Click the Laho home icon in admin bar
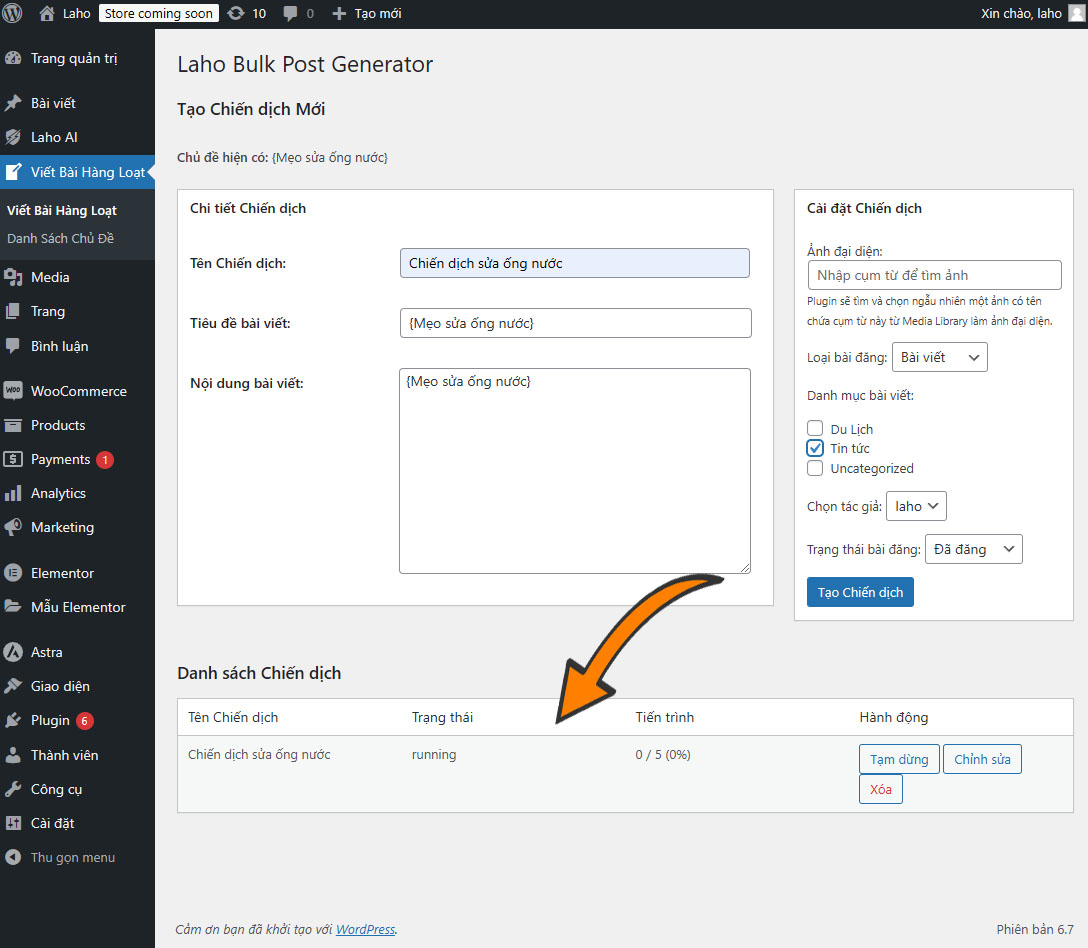 47,14
